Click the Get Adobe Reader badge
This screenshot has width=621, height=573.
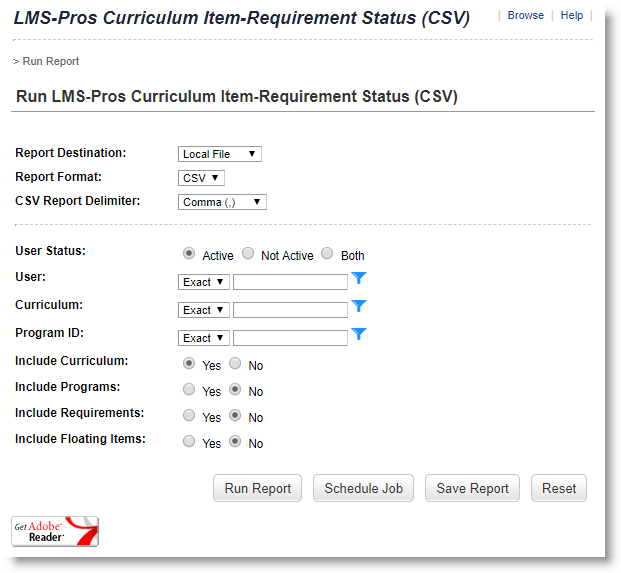[x=55, y=531]
